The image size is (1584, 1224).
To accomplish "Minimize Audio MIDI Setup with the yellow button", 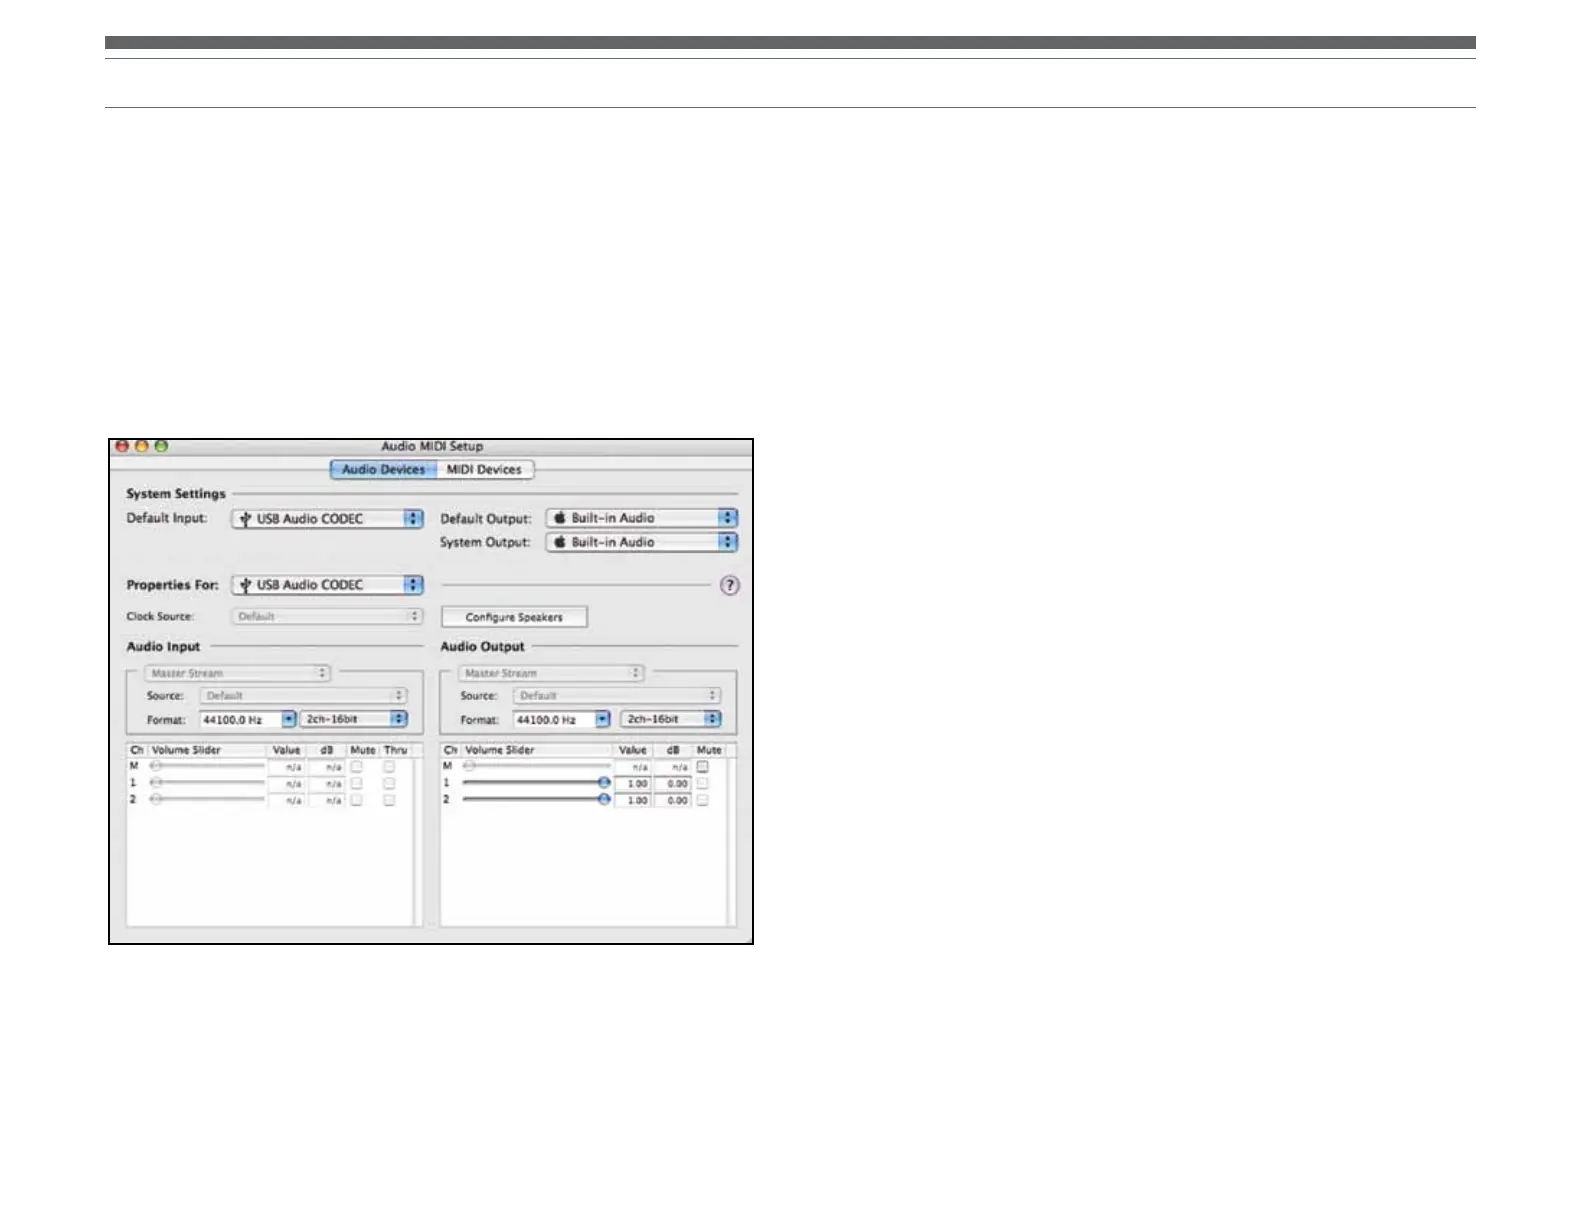I will pyautogui.click(x=141, y=447).
